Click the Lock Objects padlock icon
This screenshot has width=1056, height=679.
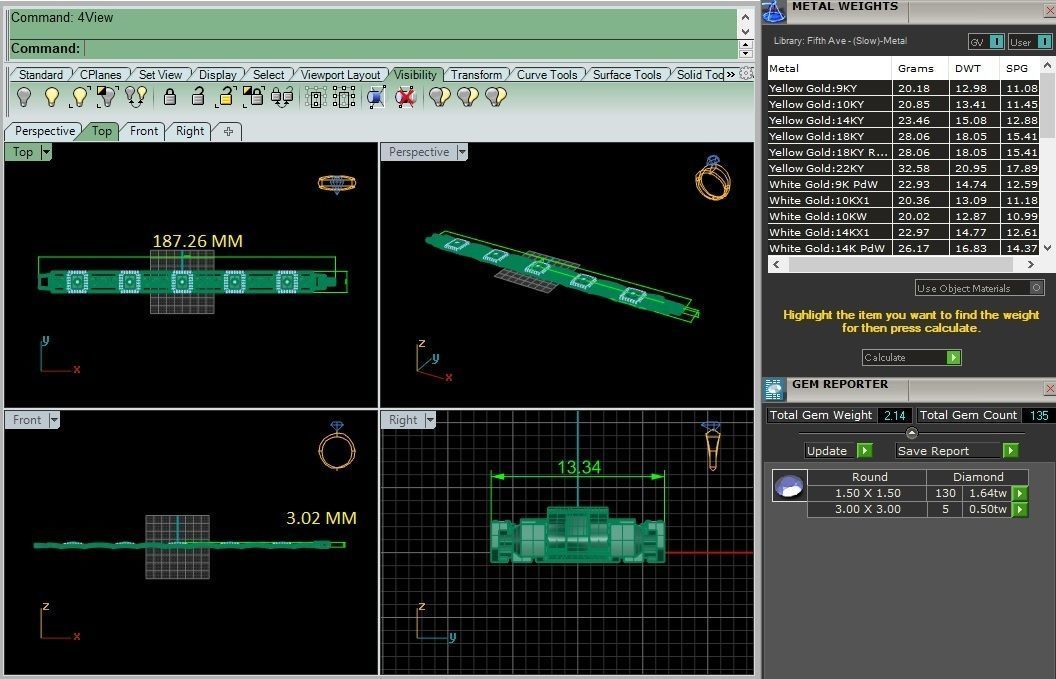coord(170,97)
